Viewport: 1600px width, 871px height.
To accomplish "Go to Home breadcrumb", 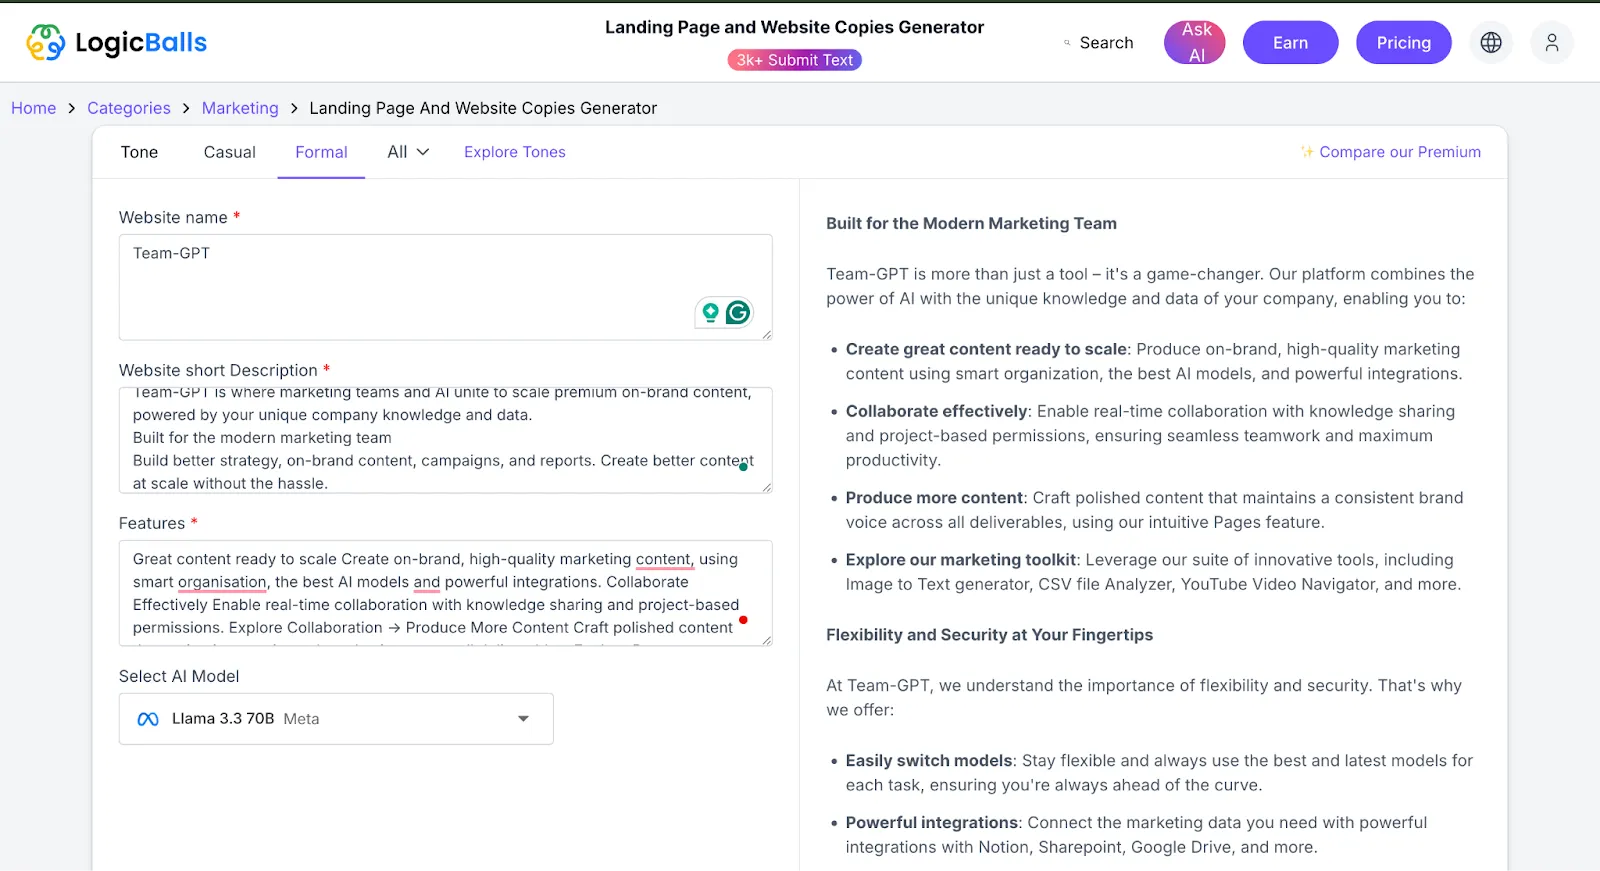I will [33, 108].
